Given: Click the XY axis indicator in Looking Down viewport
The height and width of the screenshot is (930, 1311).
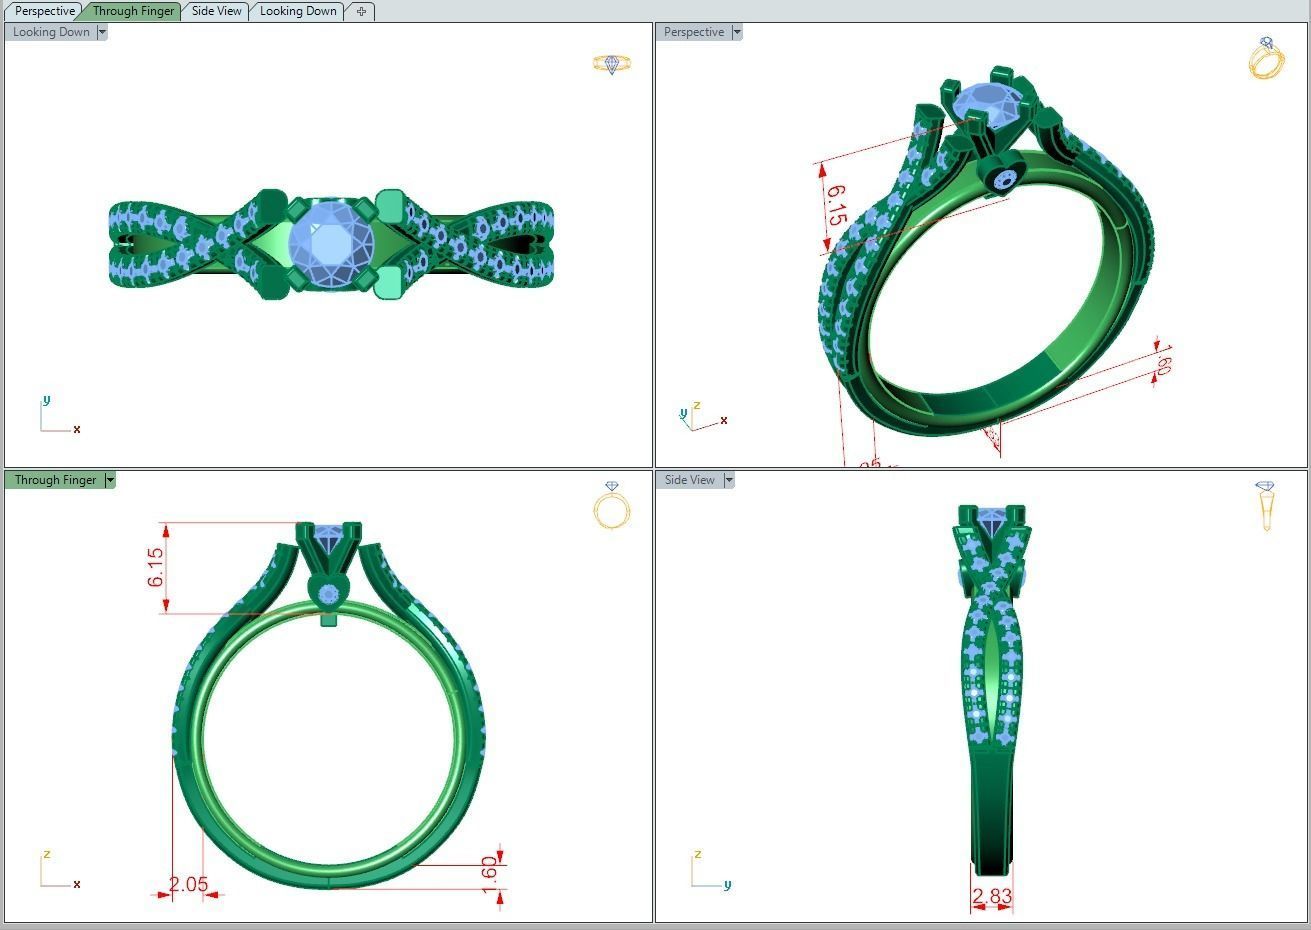Looking at the screenshot, I should 59,415.
